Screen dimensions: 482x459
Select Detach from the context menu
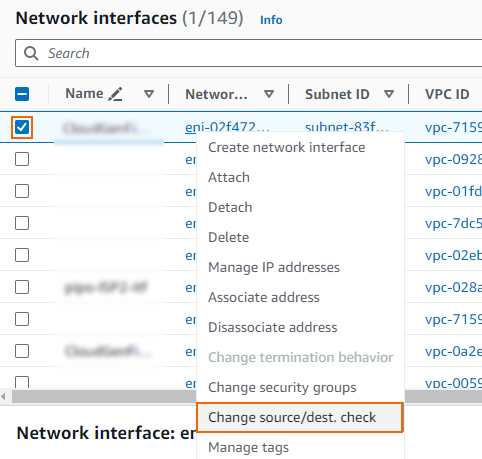230,207
